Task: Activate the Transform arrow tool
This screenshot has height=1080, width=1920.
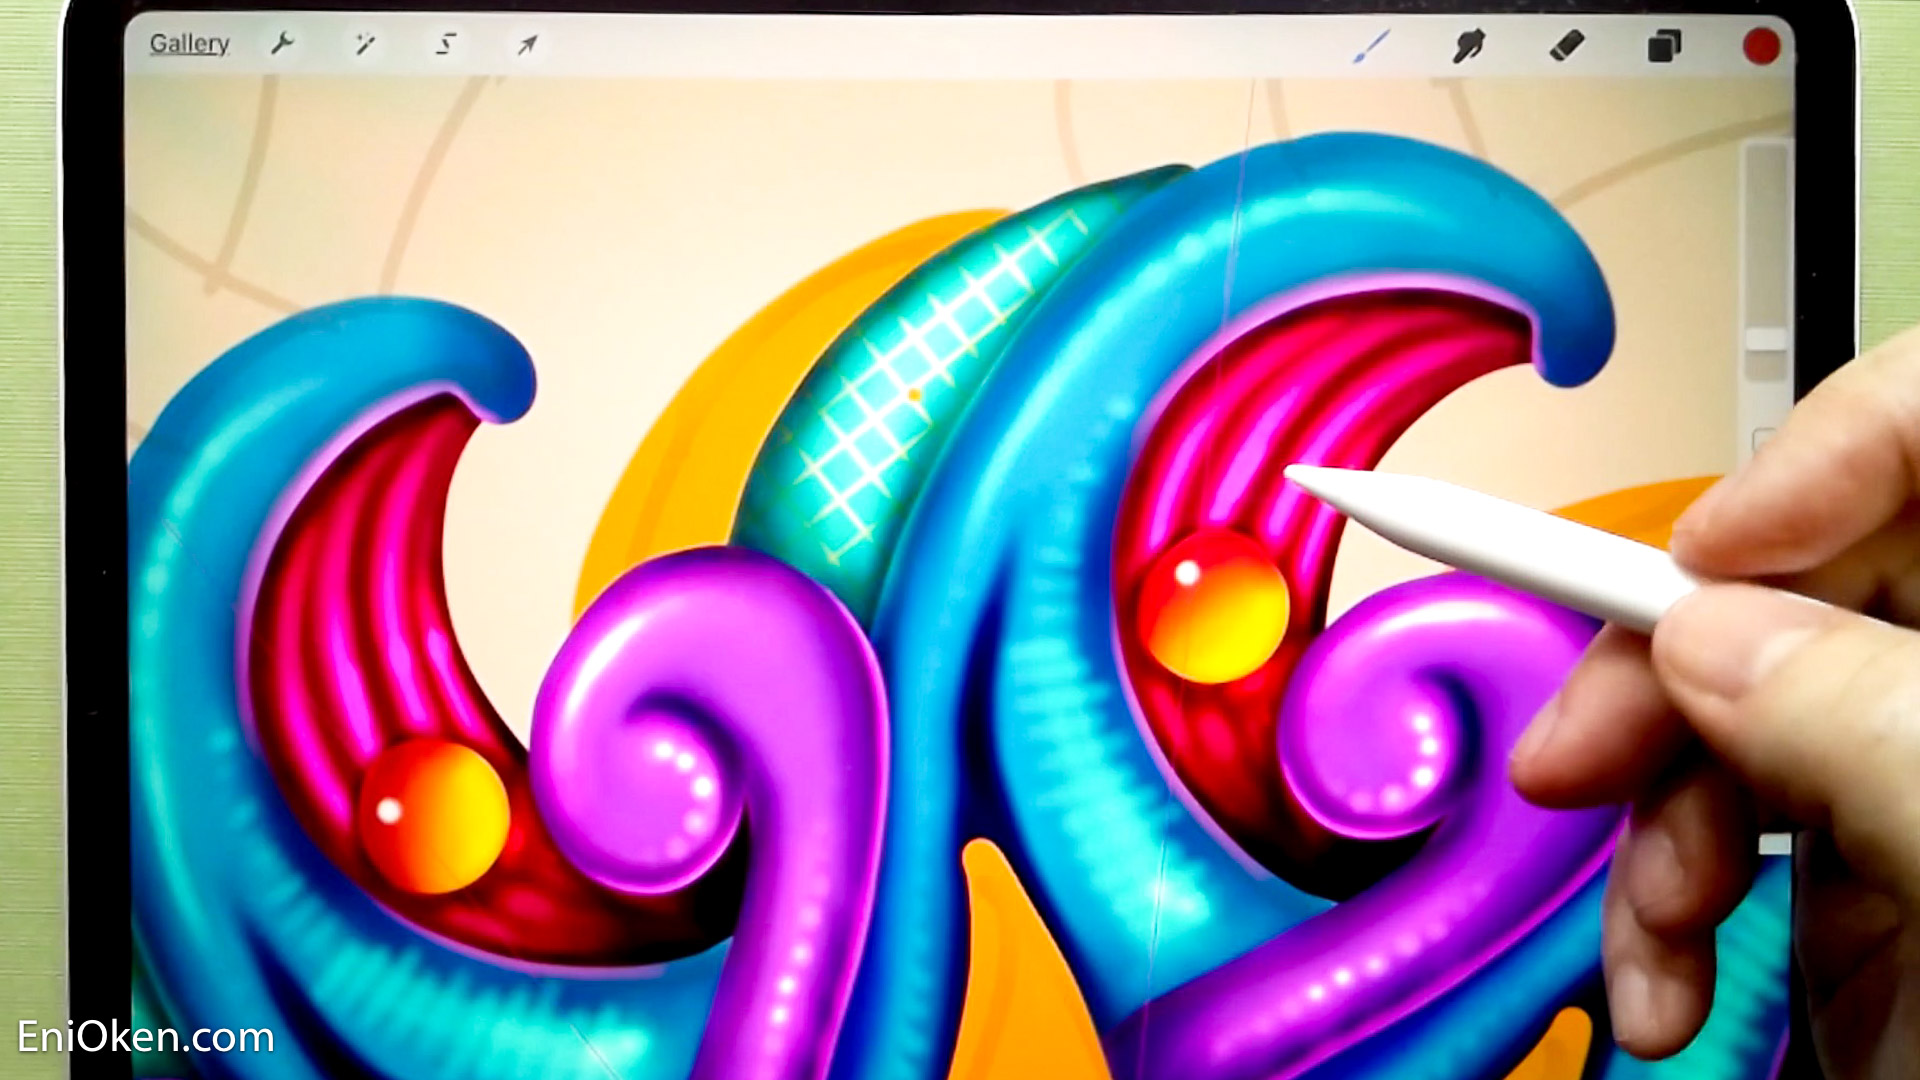Action: 527,44
